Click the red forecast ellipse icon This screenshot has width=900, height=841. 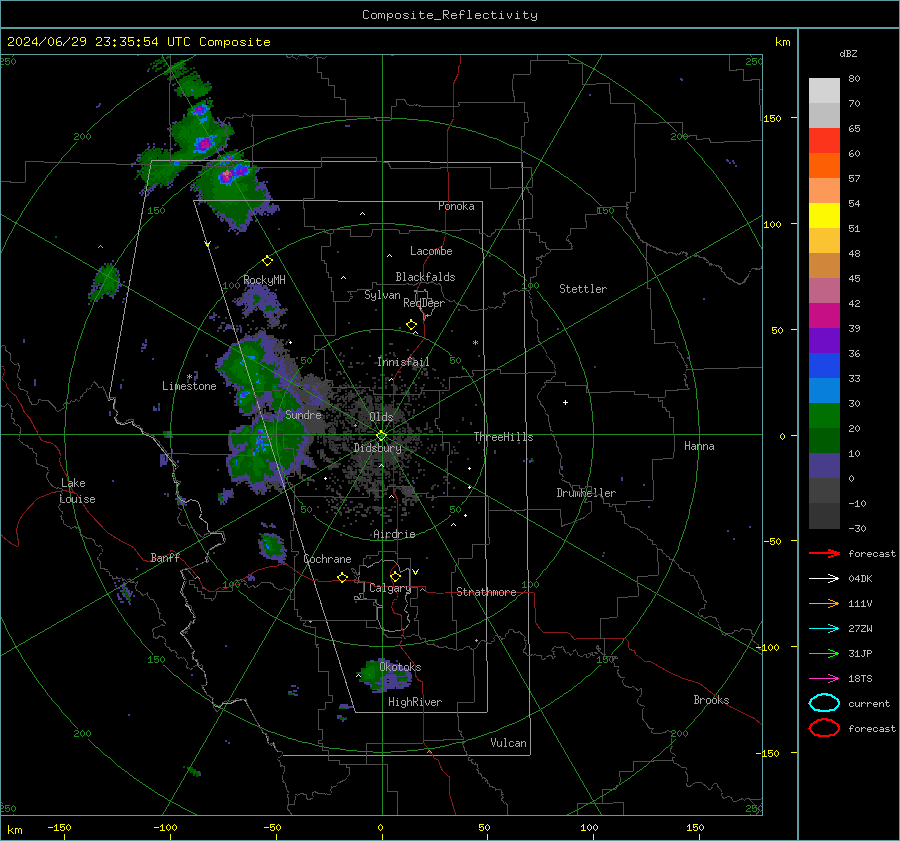[x=824, y=728]
